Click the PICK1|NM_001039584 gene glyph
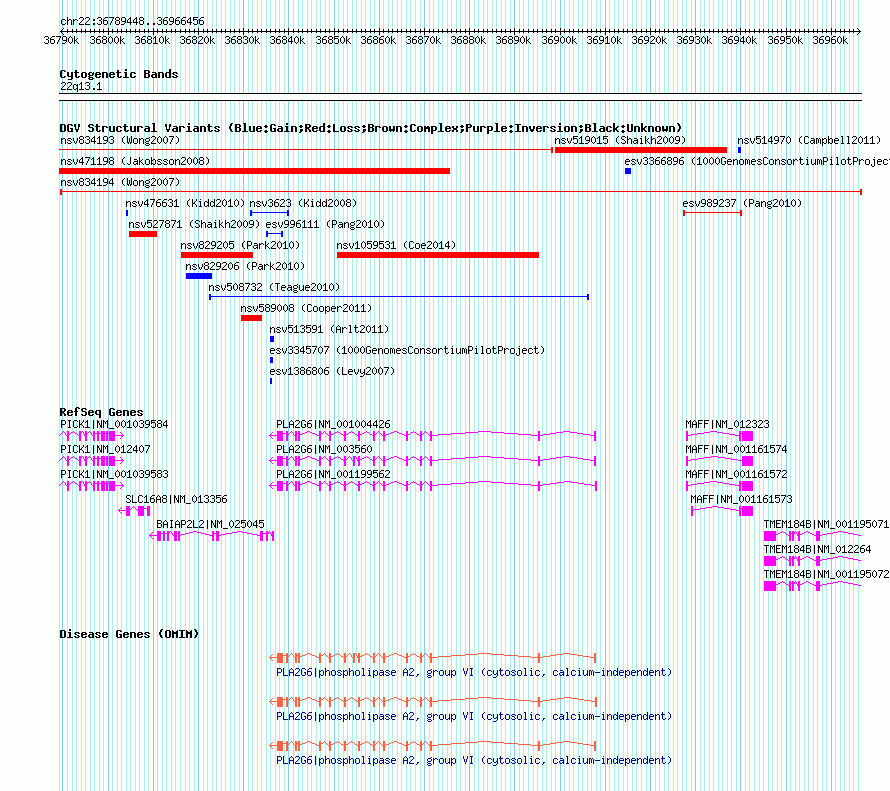 tap(91, 436)
